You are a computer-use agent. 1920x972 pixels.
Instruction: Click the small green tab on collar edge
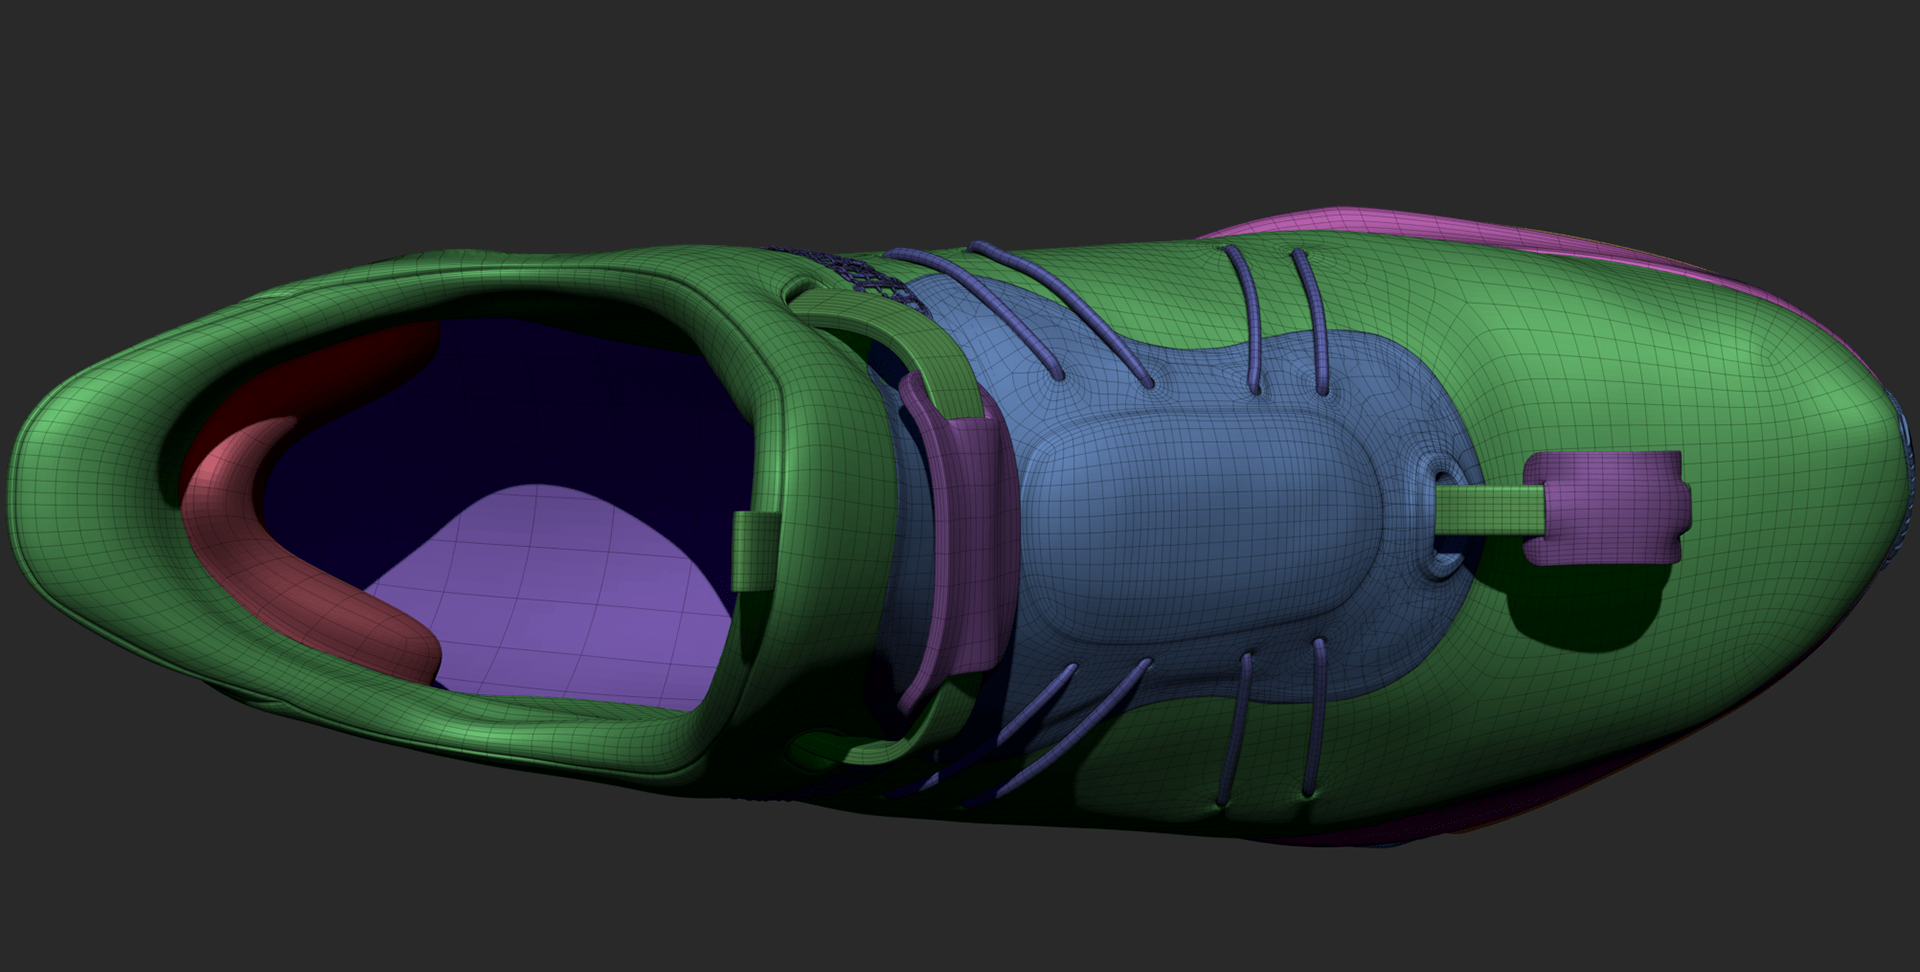[756, 550]
